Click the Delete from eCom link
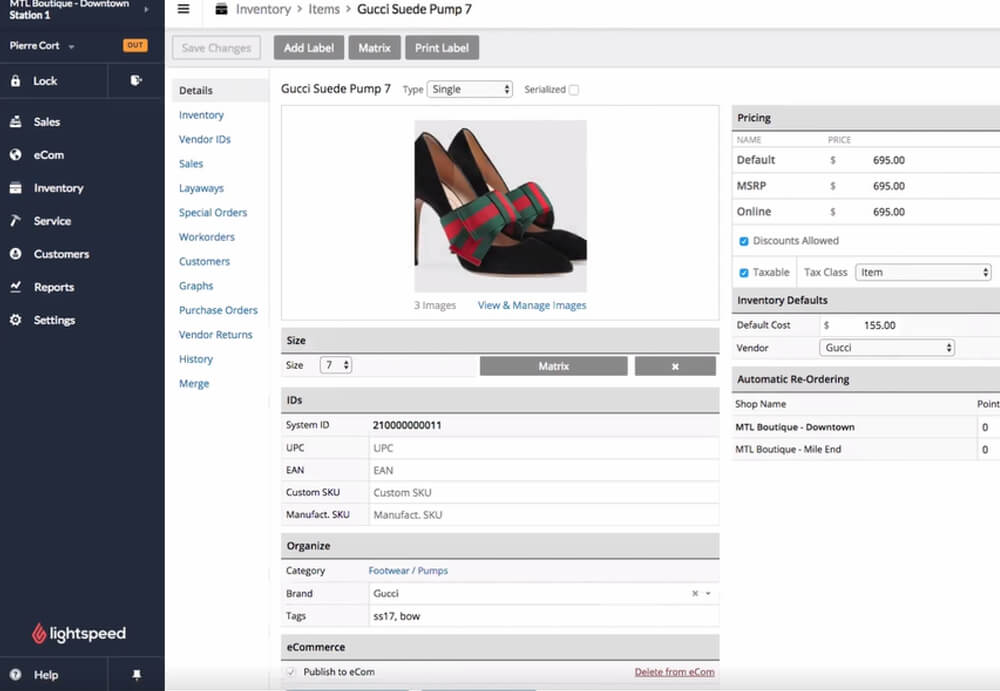The height and width of the screenshot is (691, 1000). [675, 672]
